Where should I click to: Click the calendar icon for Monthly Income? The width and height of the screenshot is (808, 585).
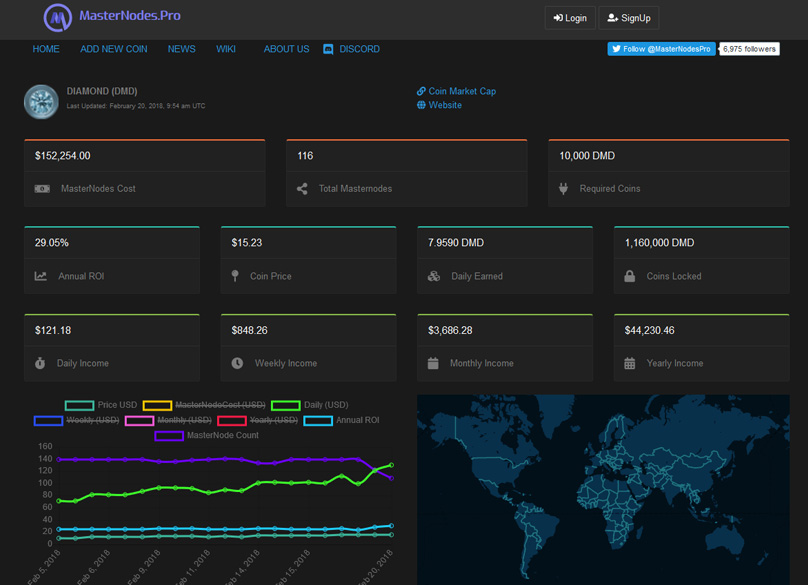click(433, 363)
